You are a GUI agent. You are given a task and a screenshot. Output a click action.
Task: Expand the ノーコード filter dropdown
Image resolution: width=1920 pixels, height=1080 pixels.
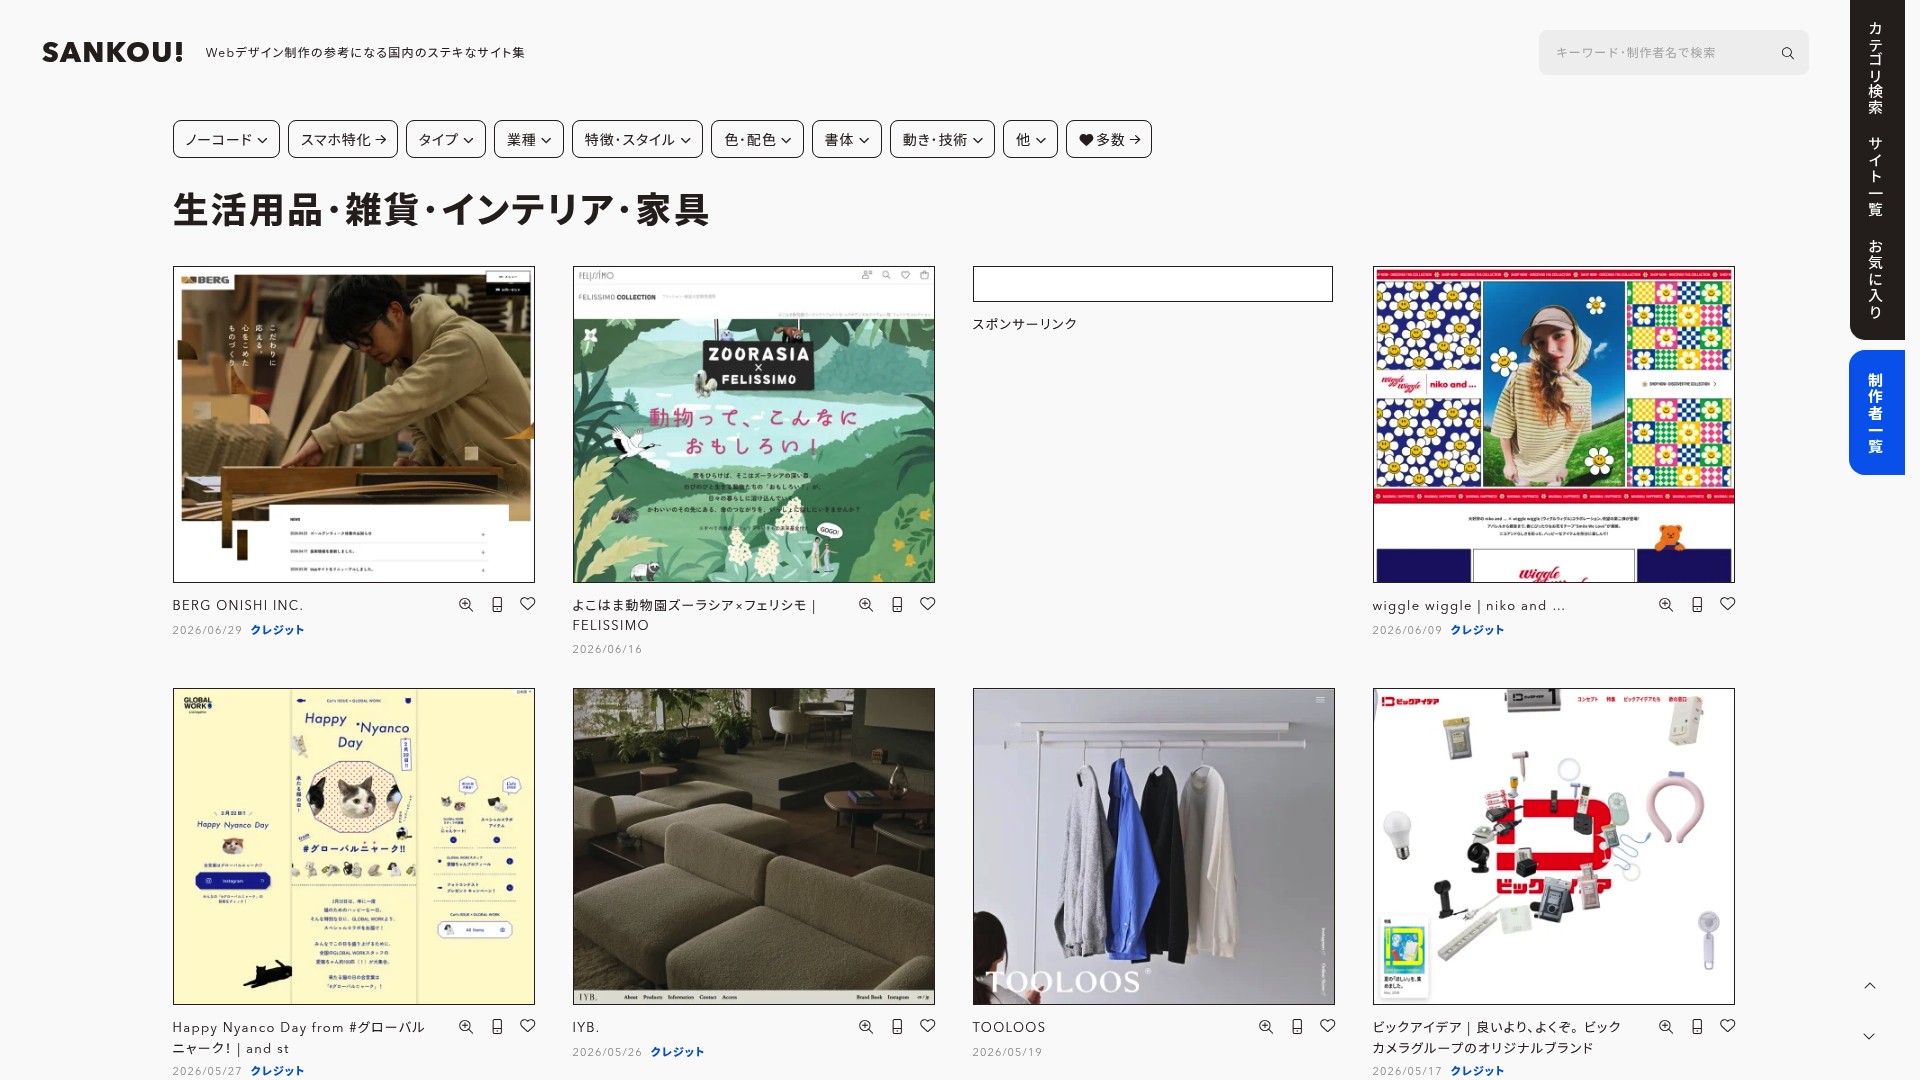pos(226,139)
